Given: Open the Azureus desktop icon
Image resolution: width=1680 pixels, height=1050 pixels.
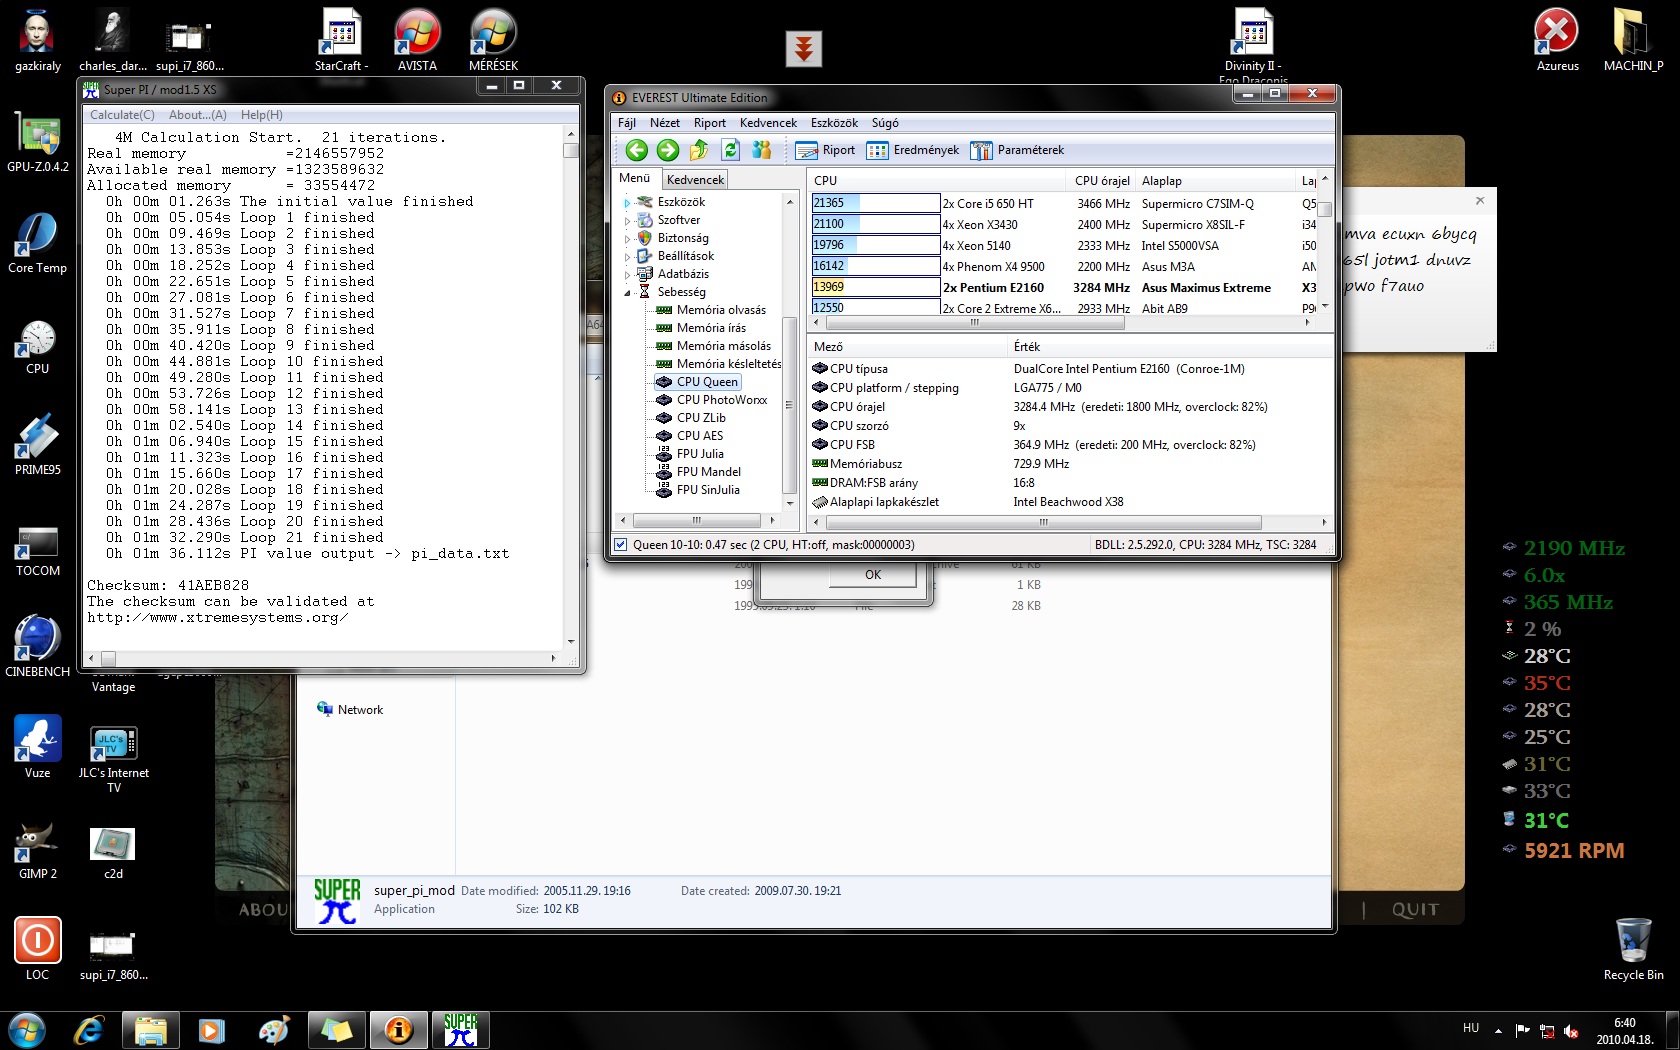Looking at the screenshot, I should pyautogui.click(x=1557, y=40).
